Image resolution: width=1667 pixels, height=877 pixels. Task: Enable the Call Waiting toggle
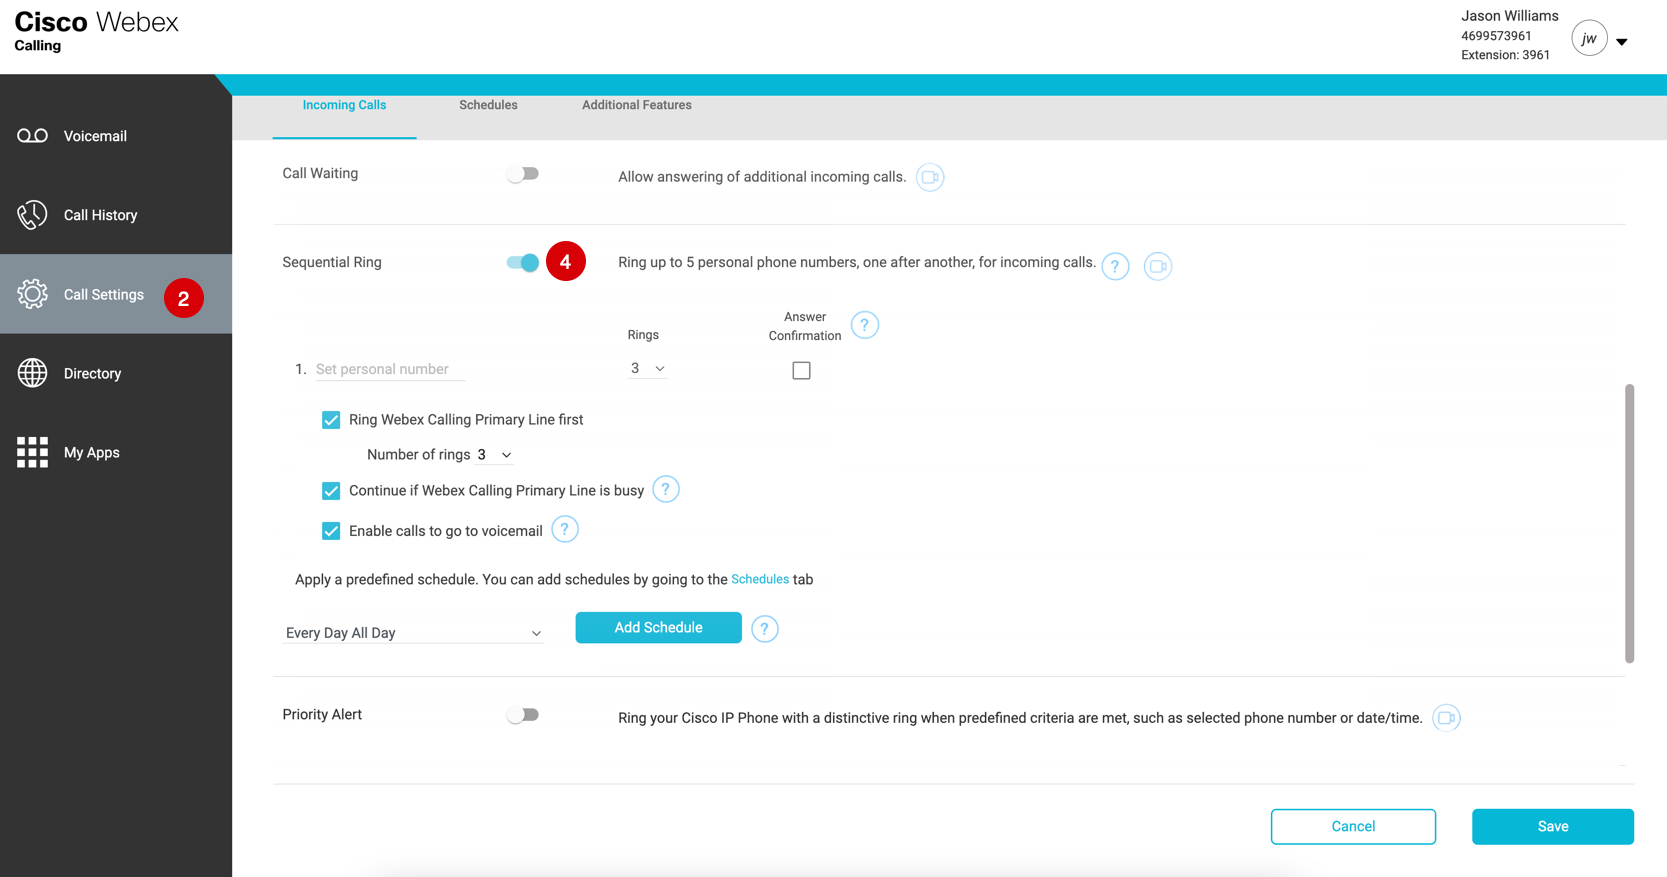coord(522,174)
